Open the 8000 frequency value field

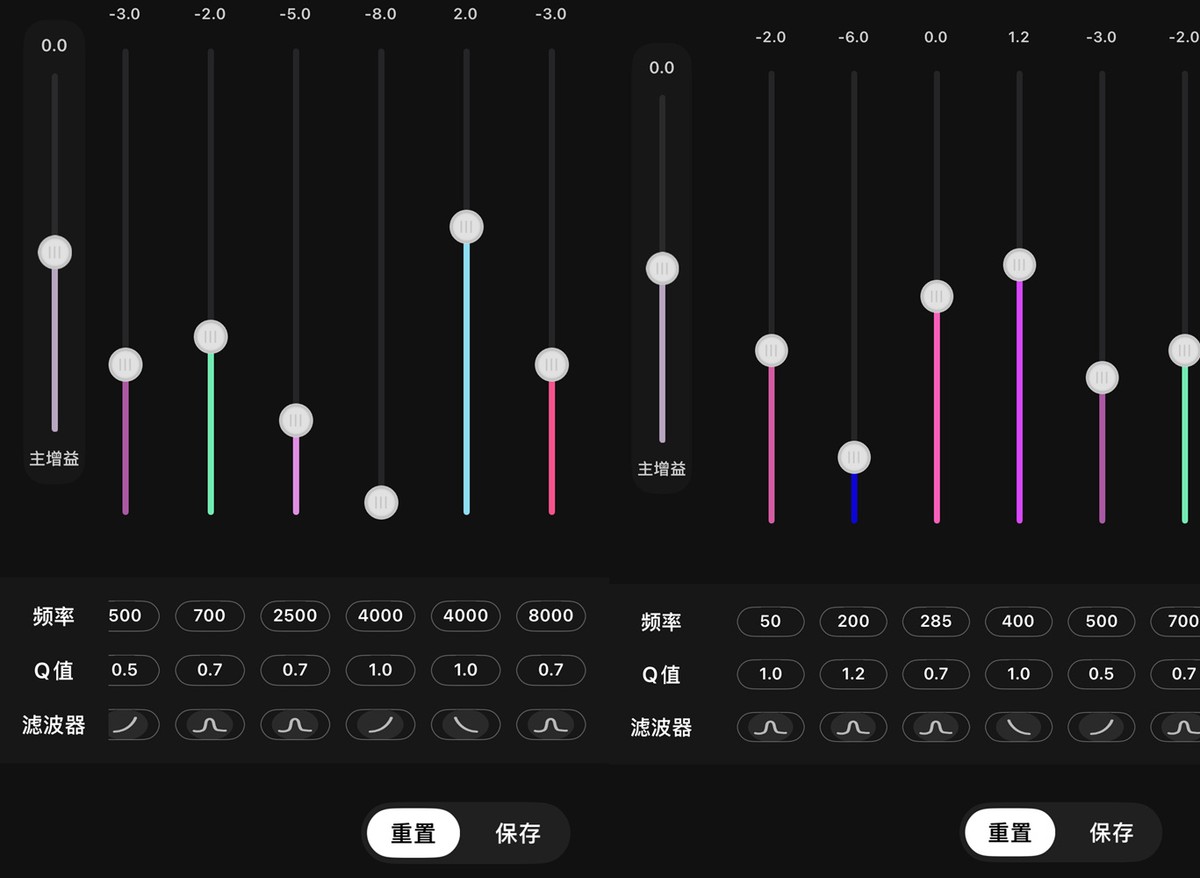(550, 615)
